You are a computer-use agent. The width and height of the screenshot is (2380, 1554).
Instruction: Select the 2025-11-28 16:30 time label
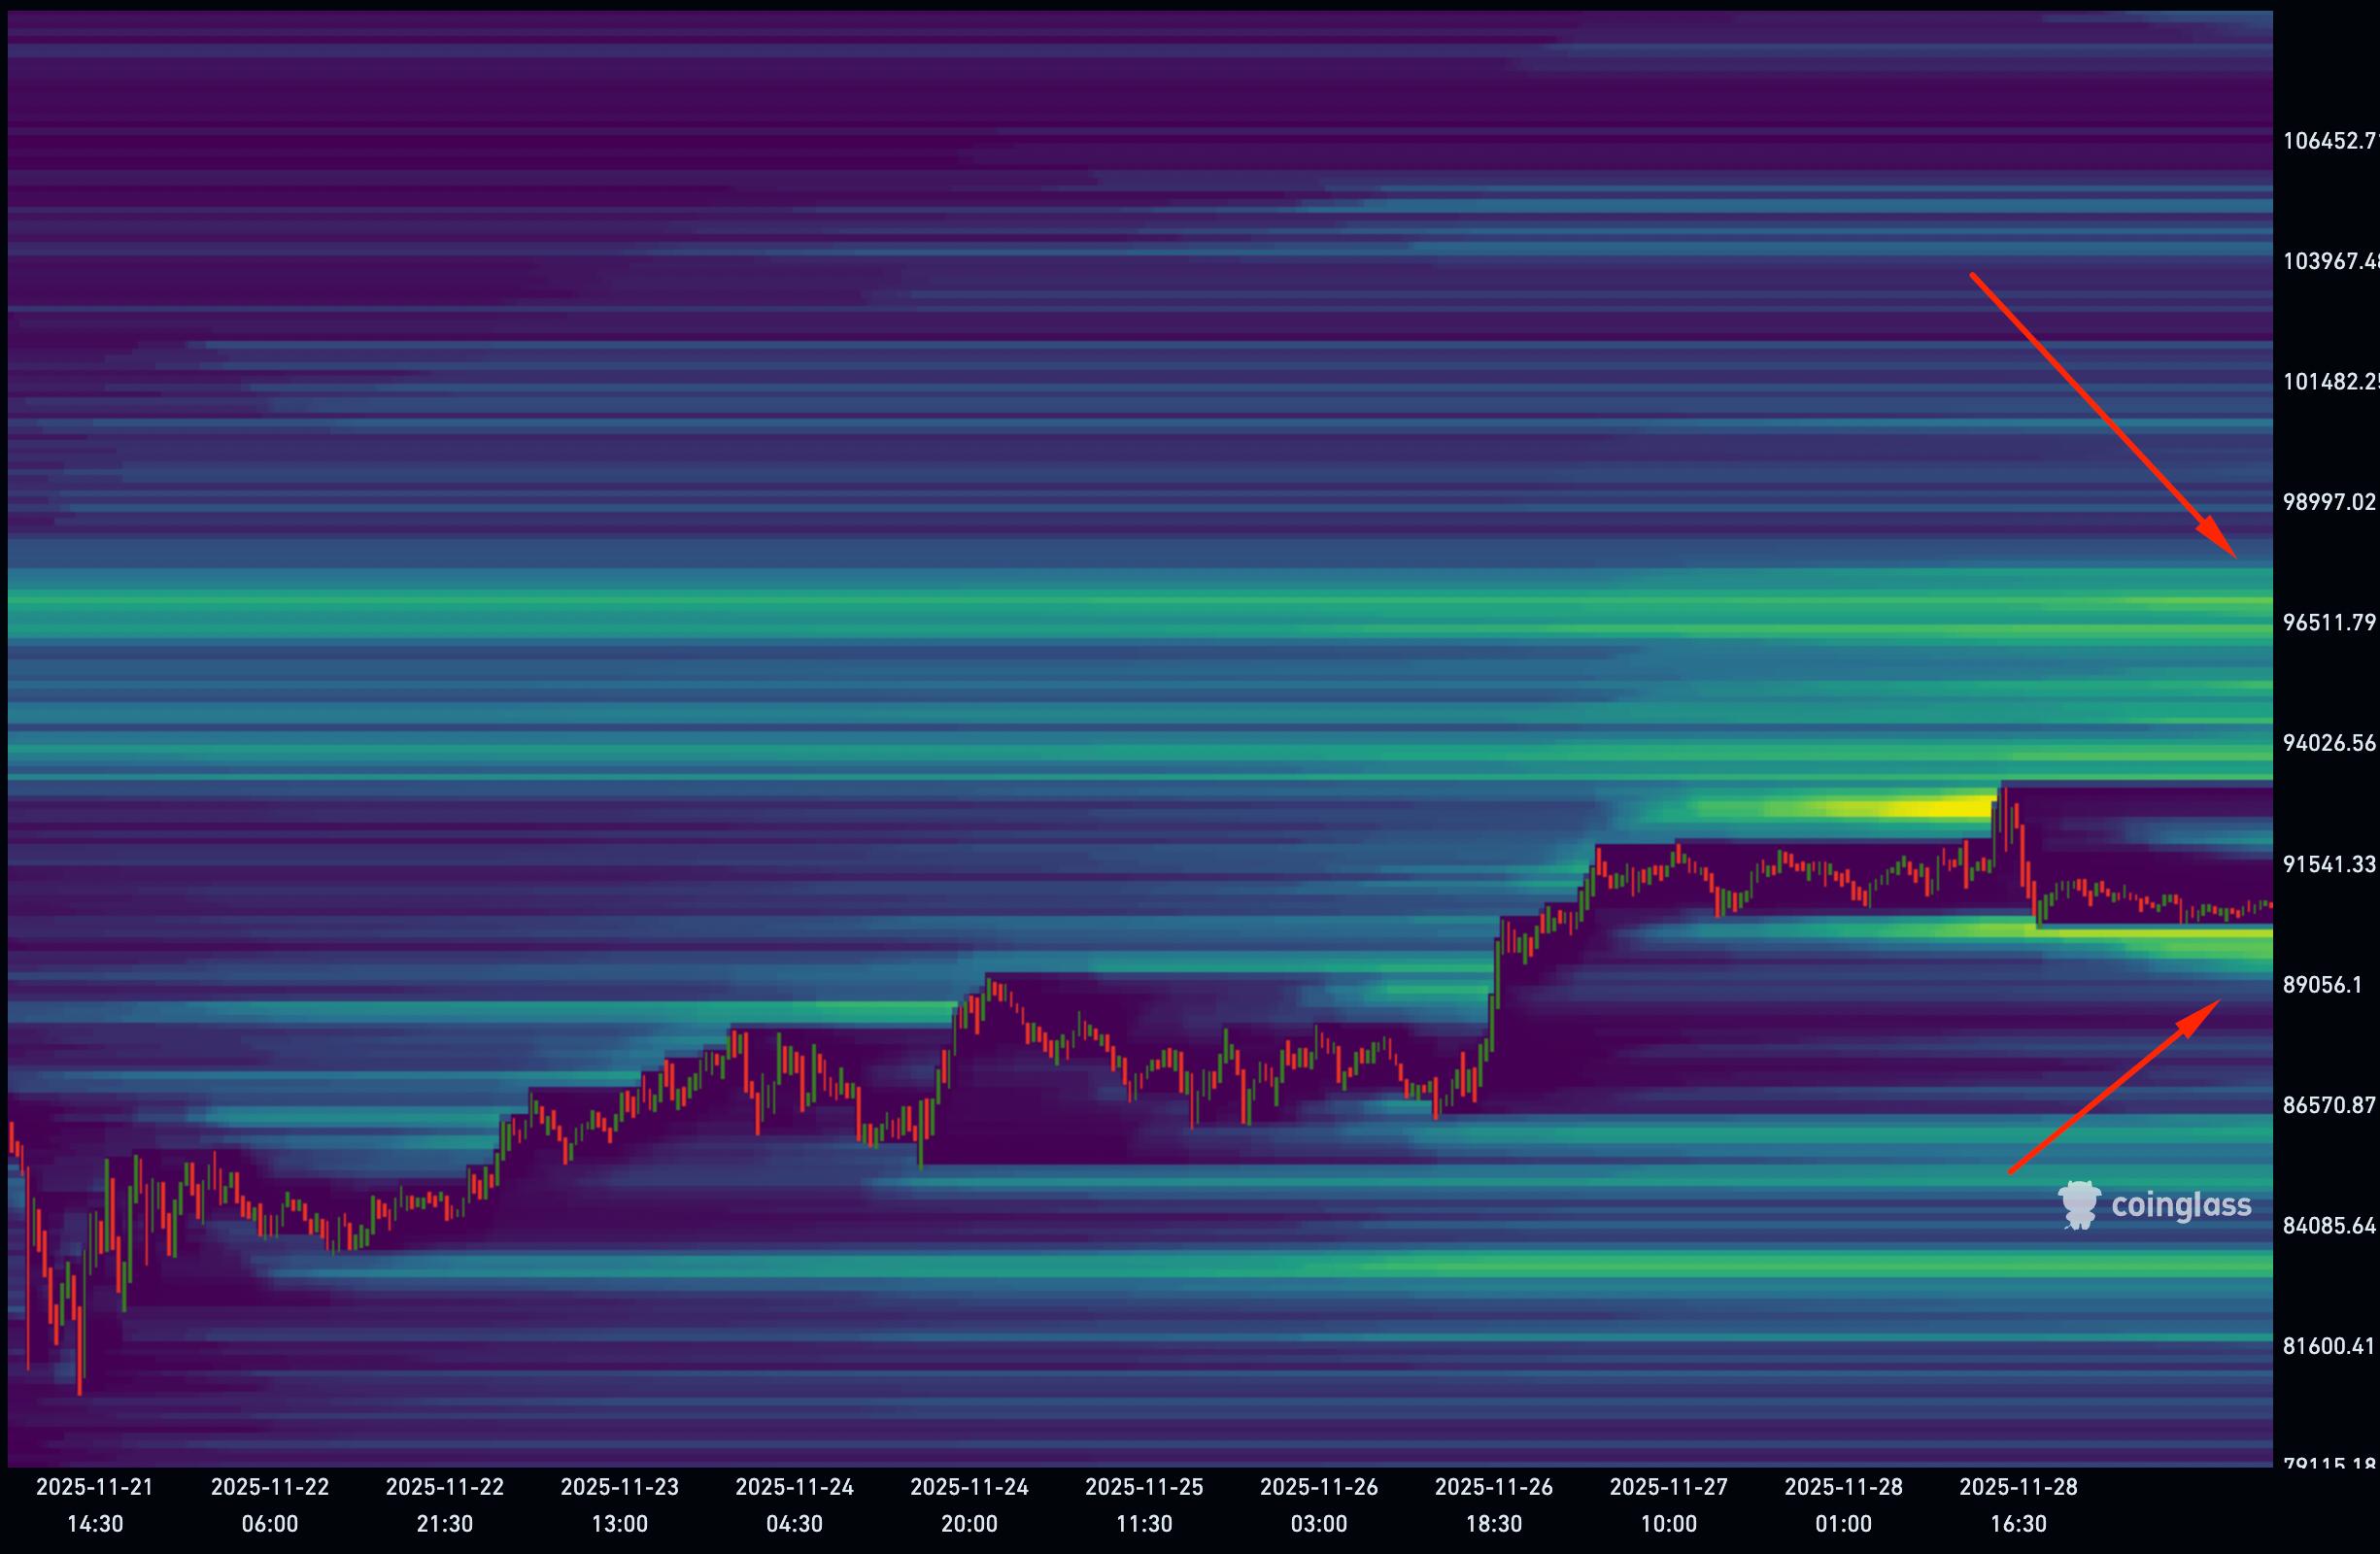tap(2018, 1505)
